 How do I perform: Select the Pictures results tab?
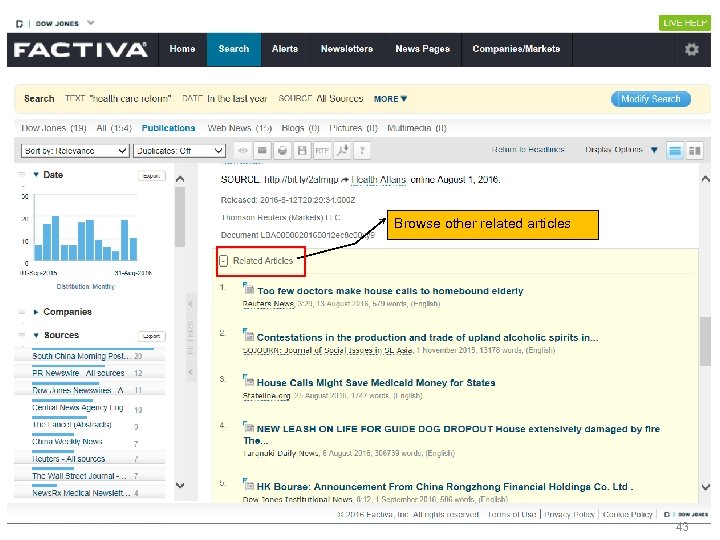pyautogui.click(x=353, y=128)
